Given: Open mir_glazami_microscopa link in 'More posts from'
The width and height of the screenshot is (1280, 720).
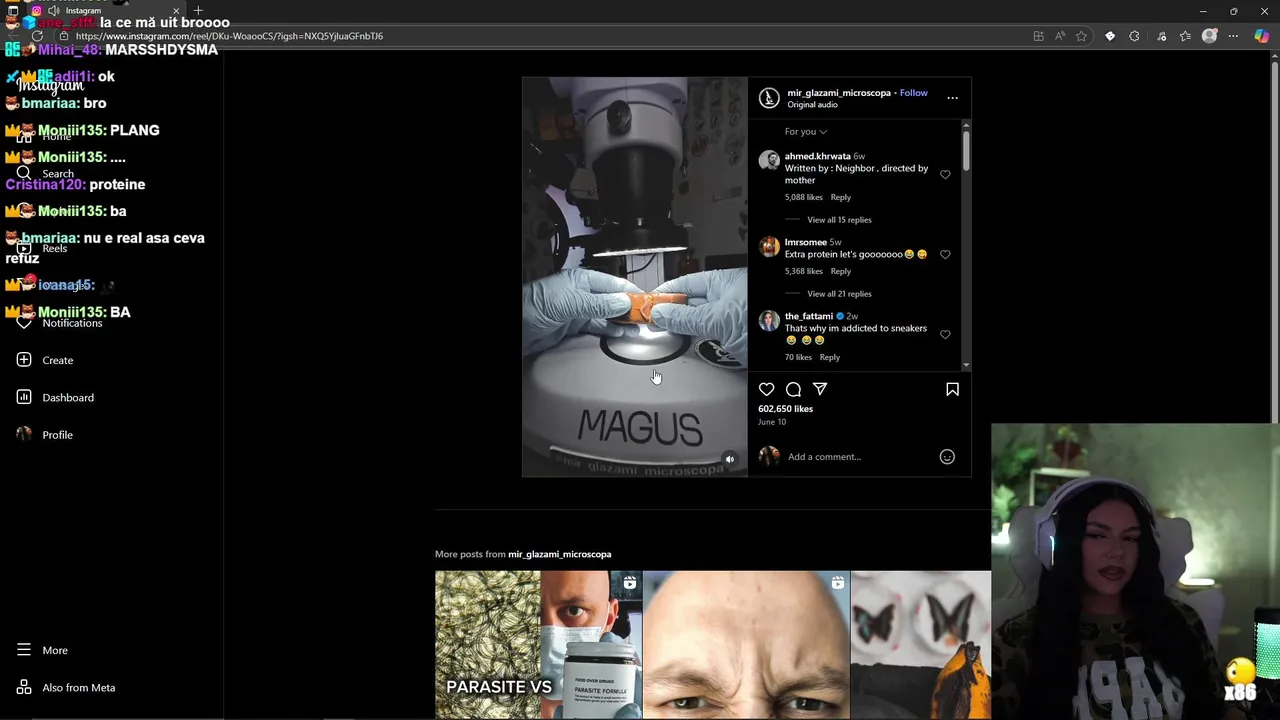Looking at the screenshot, I should [559, 554].
